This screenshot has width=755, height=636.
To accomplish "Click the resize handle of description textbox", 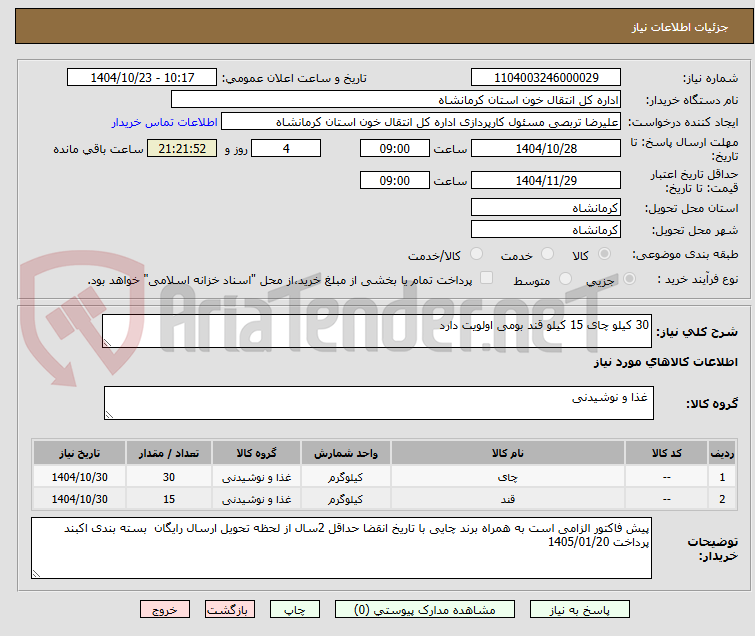I will pos(107,343).
